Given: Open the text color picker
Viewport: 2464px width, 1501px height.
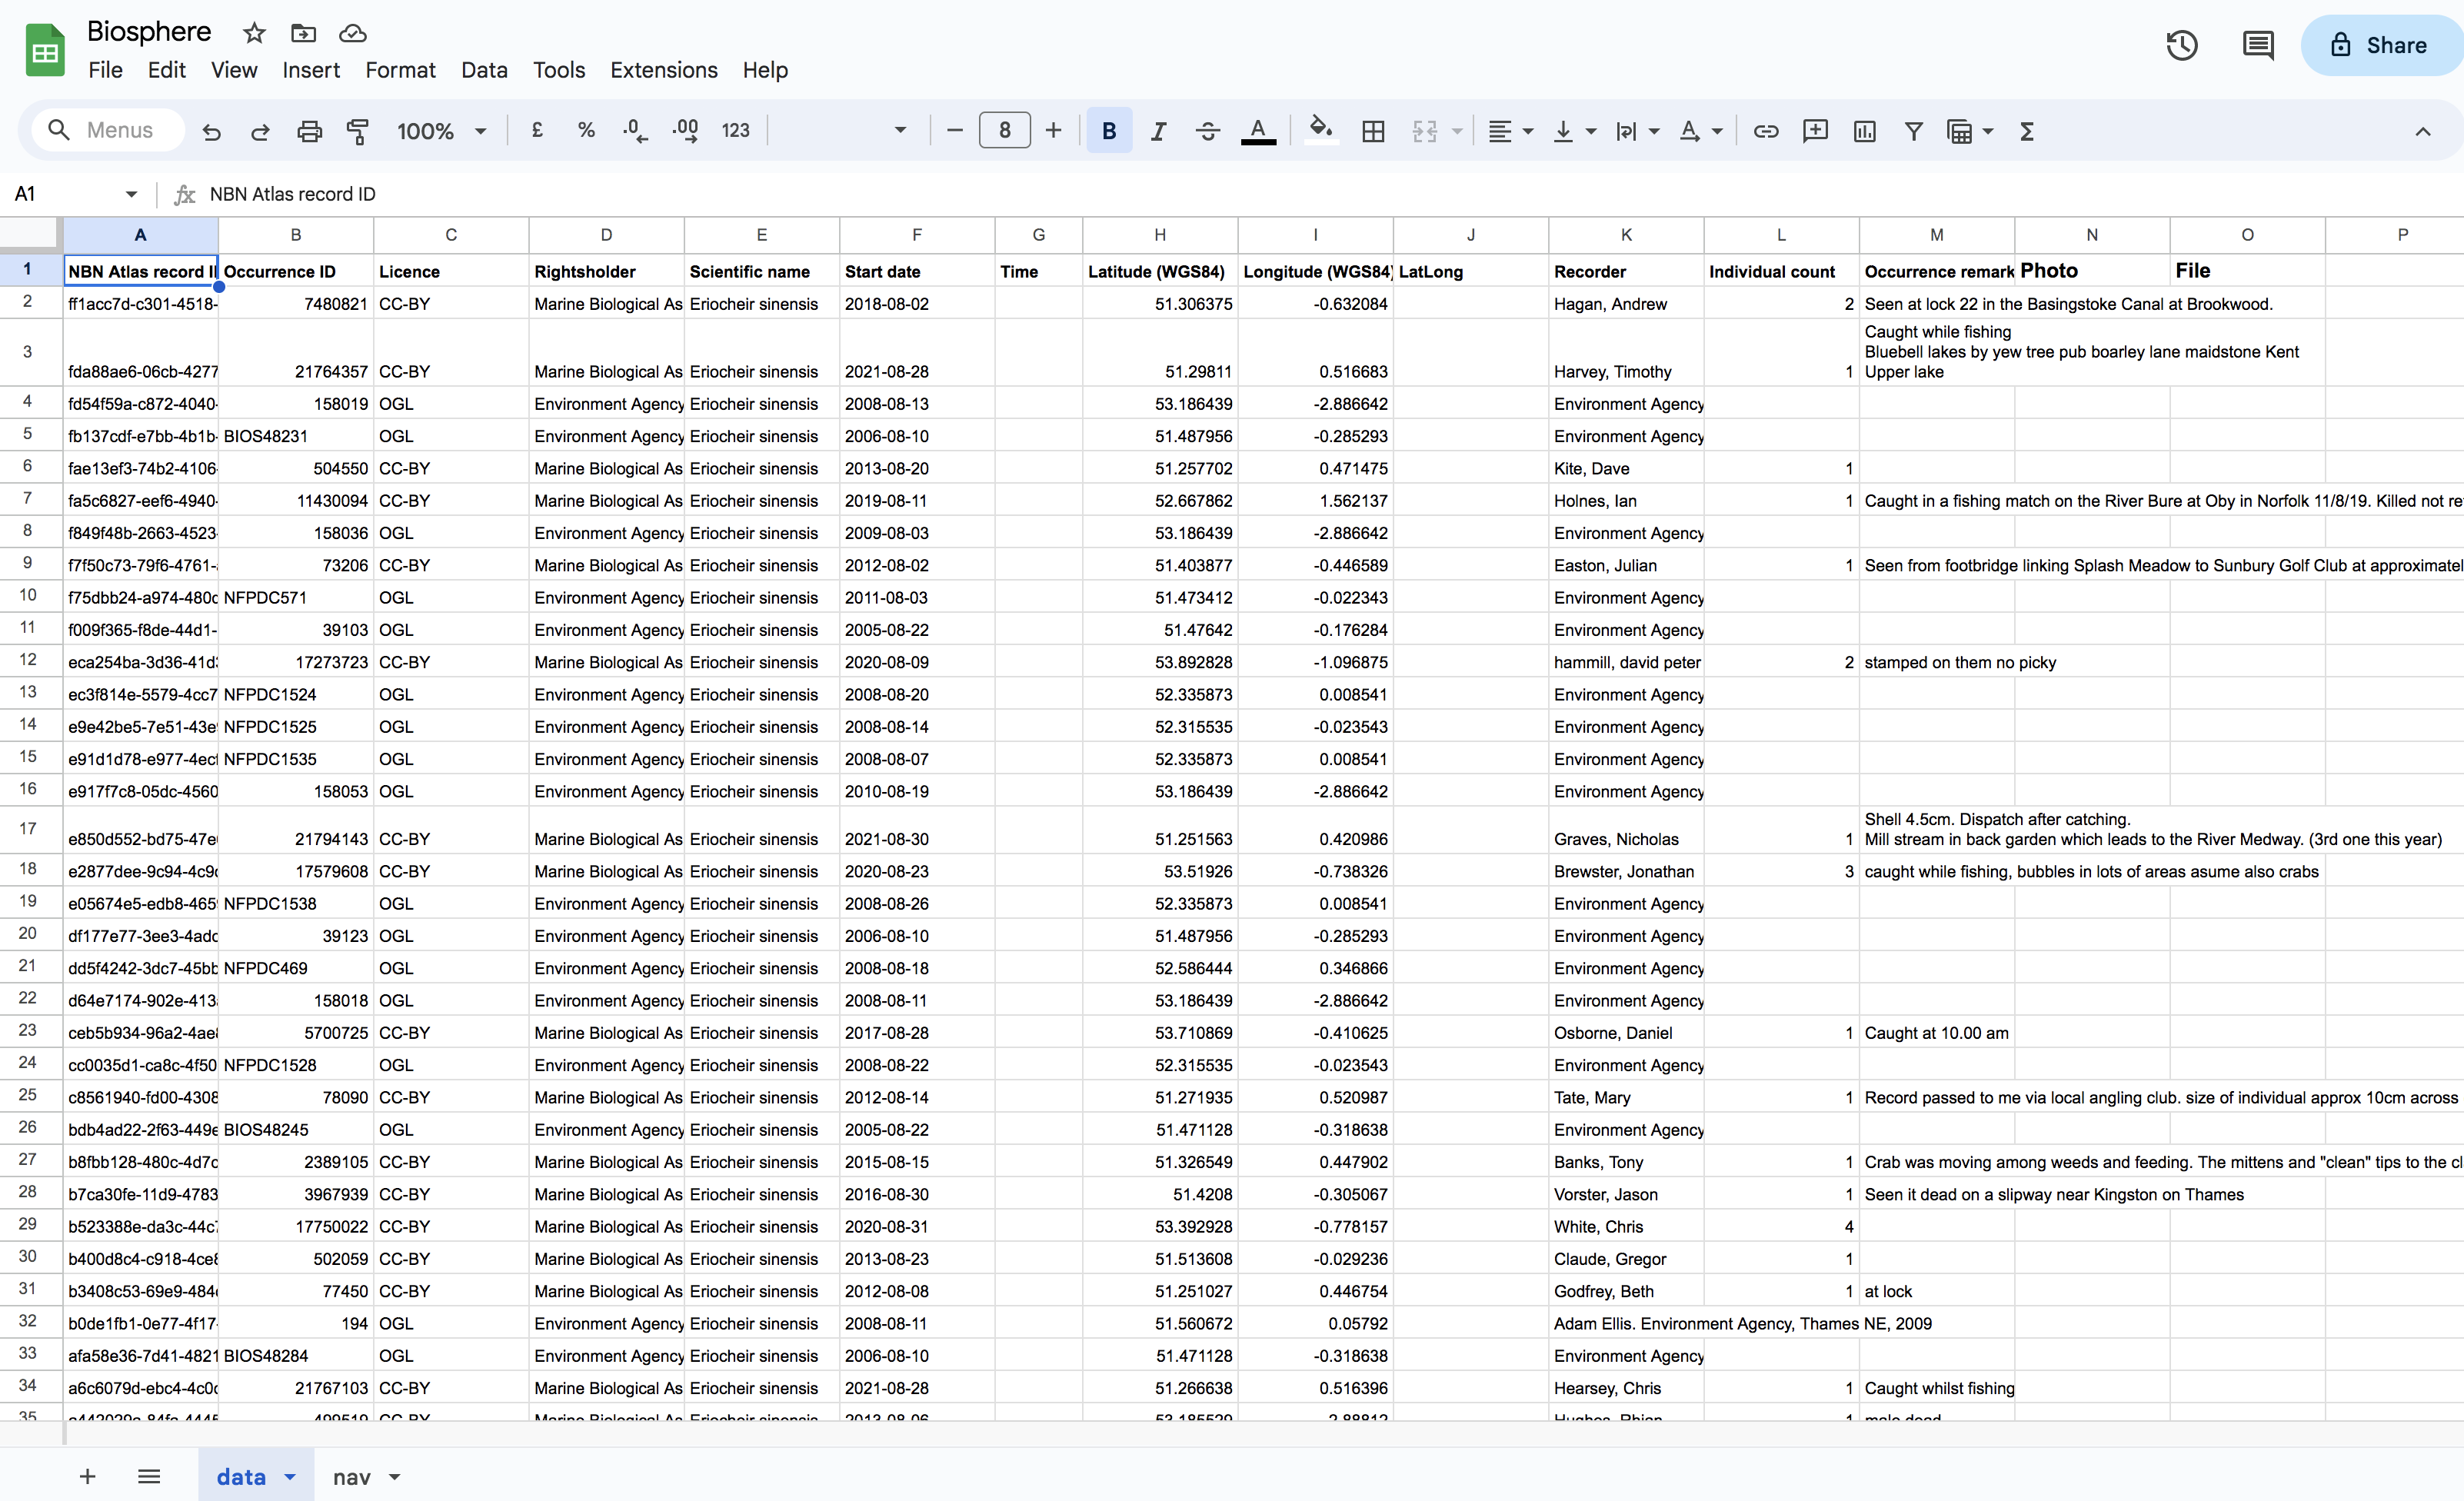Looking at the screenshot, I should pos(1258,131).
